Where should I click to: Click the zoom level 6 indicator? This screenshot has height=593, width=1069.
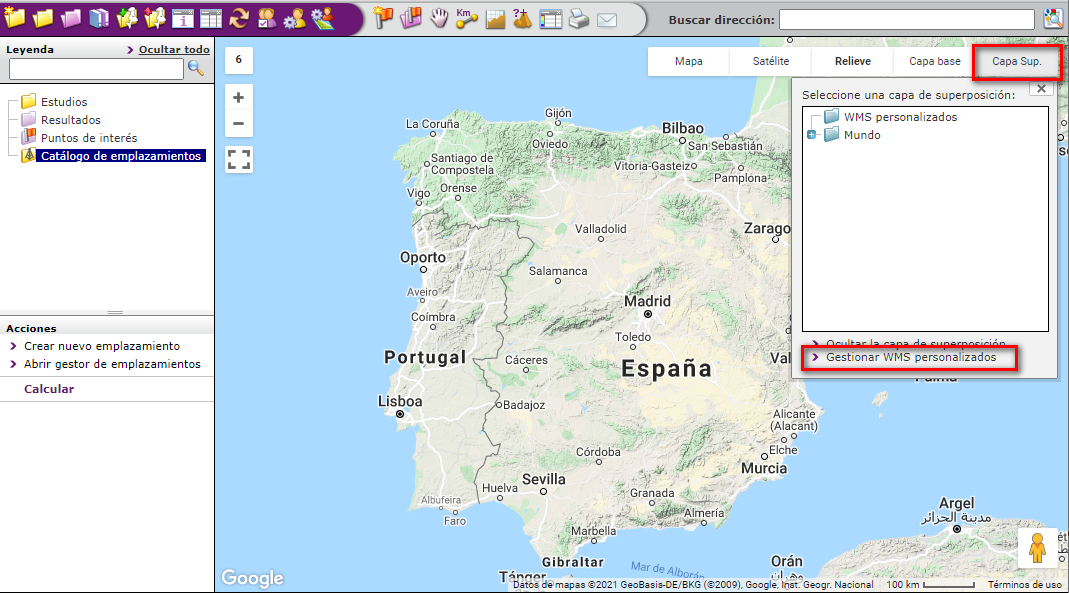(x=239, y=60)
